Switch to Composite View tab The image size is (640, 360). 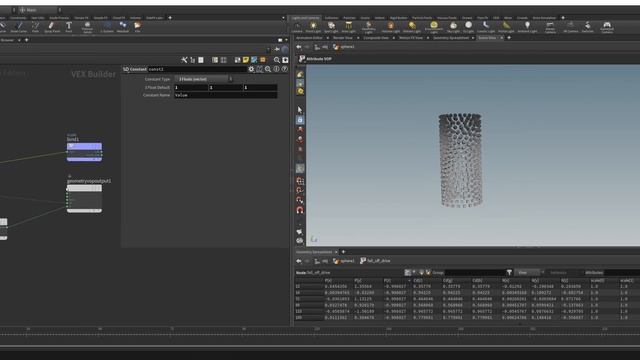(x=376, y=38)
